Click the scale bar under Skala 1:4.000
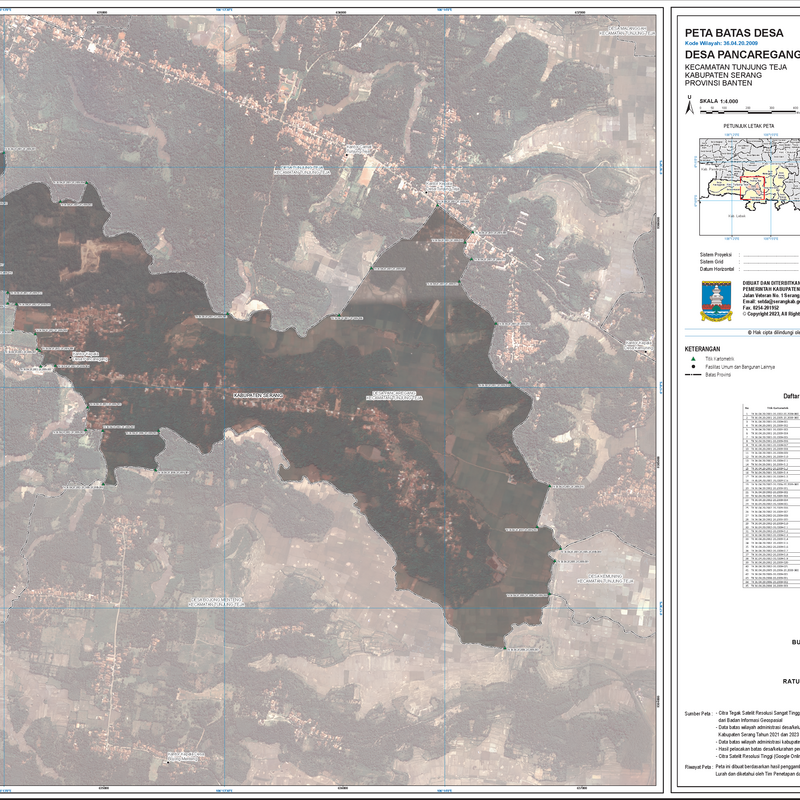Screen dimensions: 800x800 click(x=760, y=111)
